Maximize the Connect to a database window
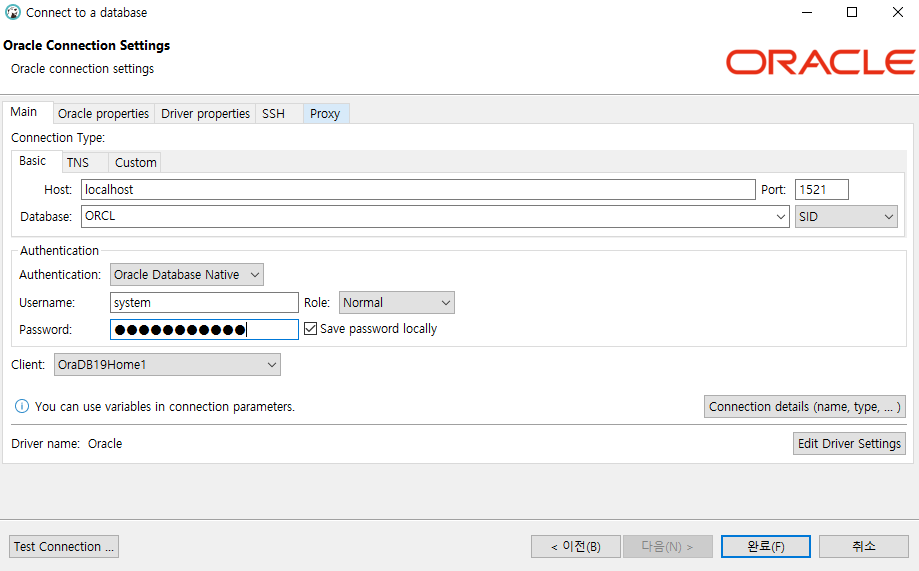The image size is (919, 571). point(852,12)
